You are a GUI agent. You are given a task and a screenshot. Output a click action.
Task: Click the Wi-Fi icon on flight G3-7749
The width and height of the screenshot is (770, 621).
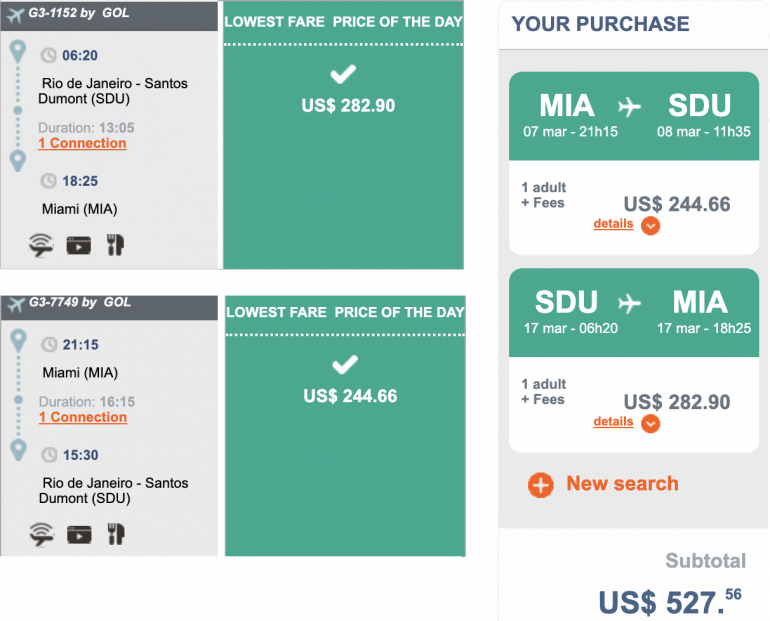pyautogui.click(x=41, y=534)
